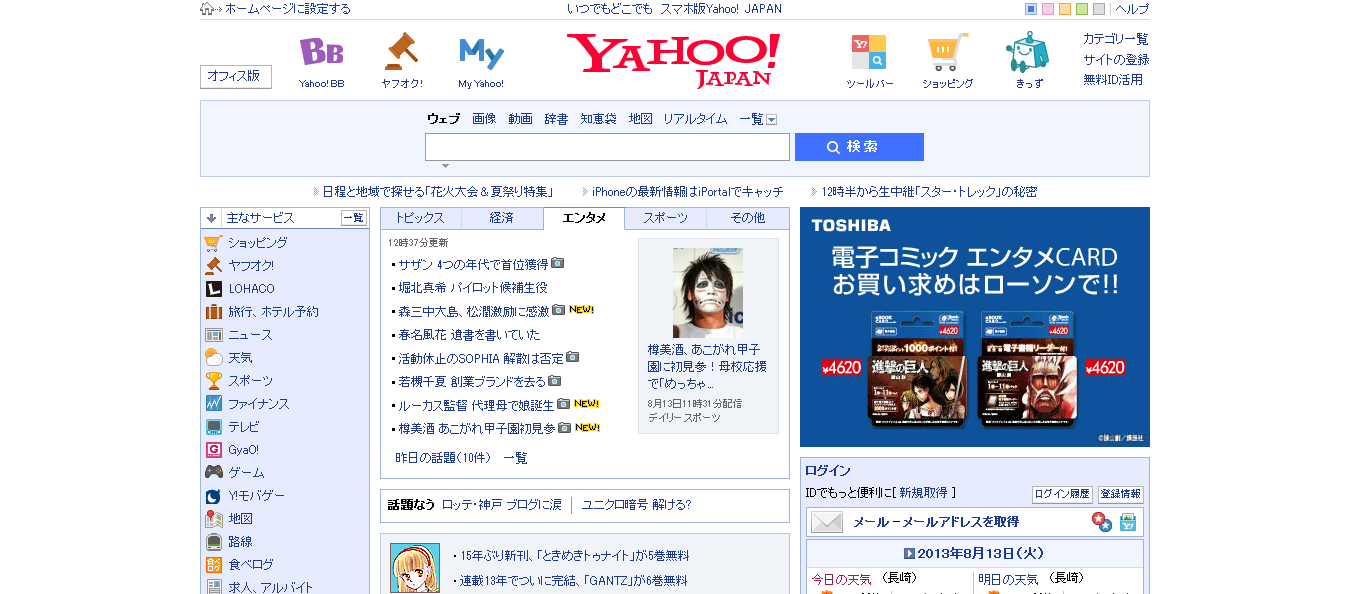The height and width of the screenshot is (594, 1349).
Task: Open the 新規取得 link in login box
Action: point(923,493)
